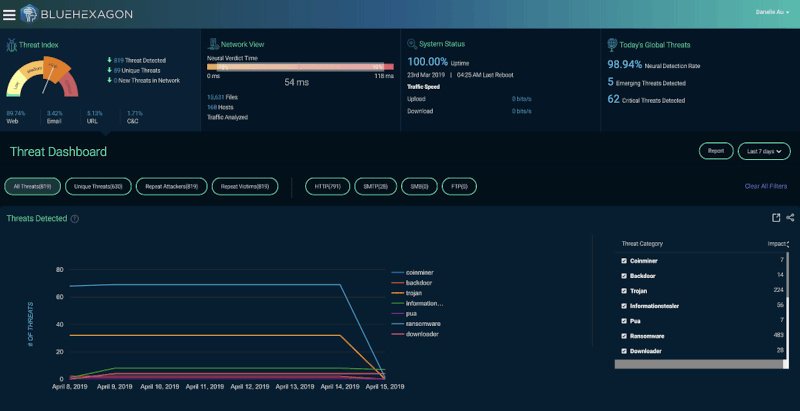Click the BlueHexagon logo icon
Image resolution: width=800 pixels, height=411 pixels.
click(x=29, y=13)
